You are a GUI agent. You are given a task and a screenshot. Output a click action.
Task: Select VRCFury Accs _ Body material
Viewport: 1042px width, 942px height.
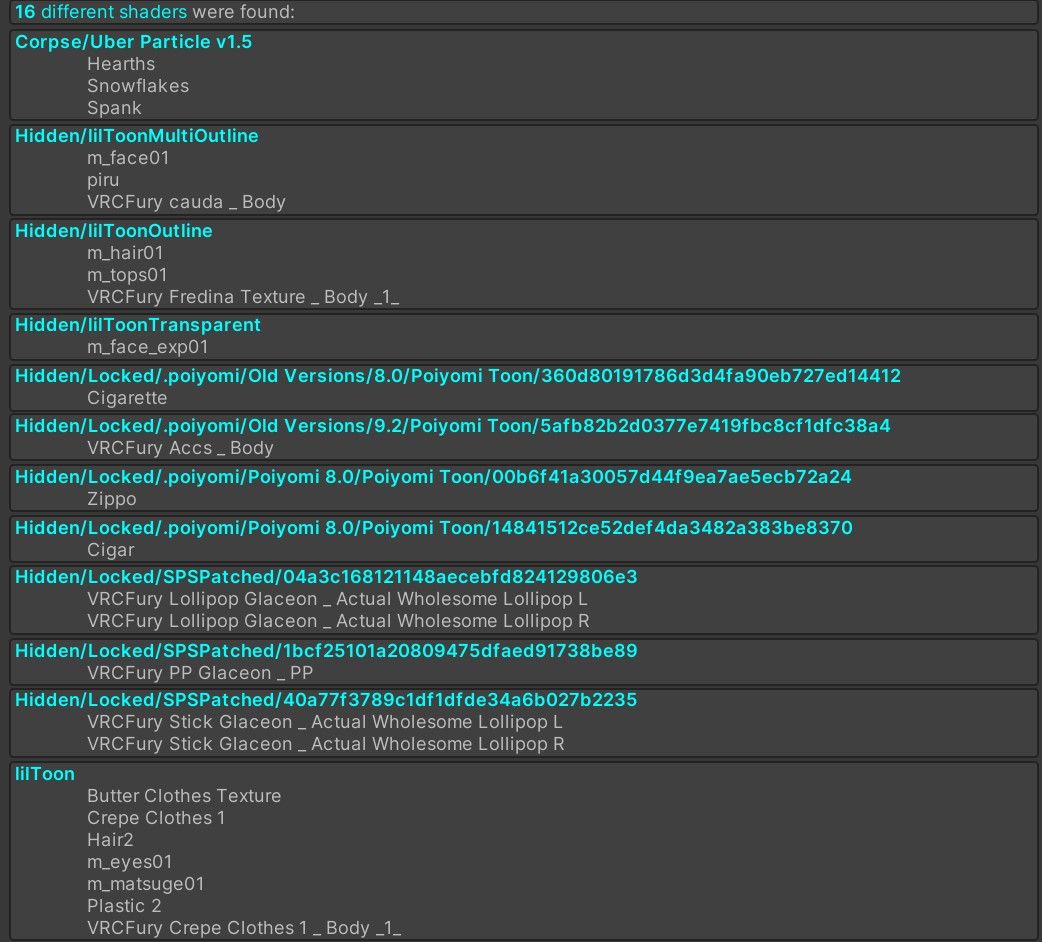tap(180, 448)
